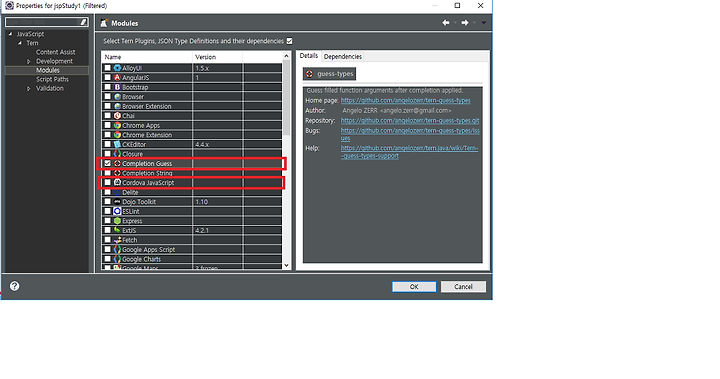Enable the Dojo Toolkit checkbox
Screen dimensions: 720x379
pos(107,202)
